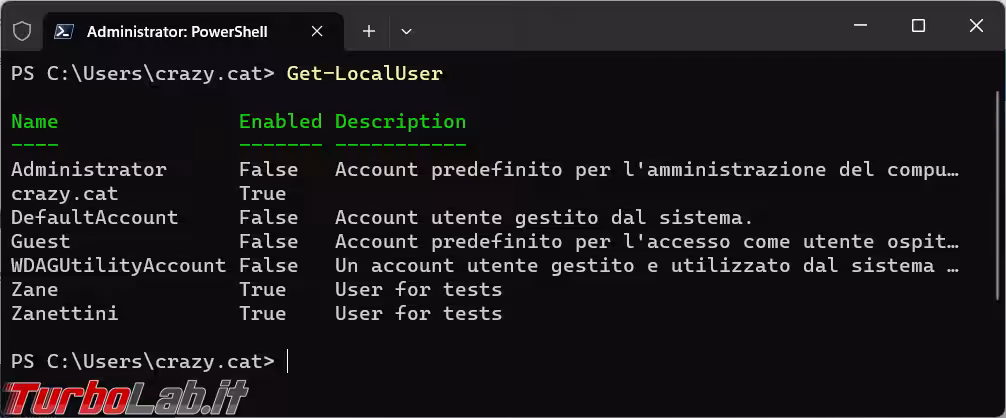
Task: Click the Description column header
Action: [400, 121]
